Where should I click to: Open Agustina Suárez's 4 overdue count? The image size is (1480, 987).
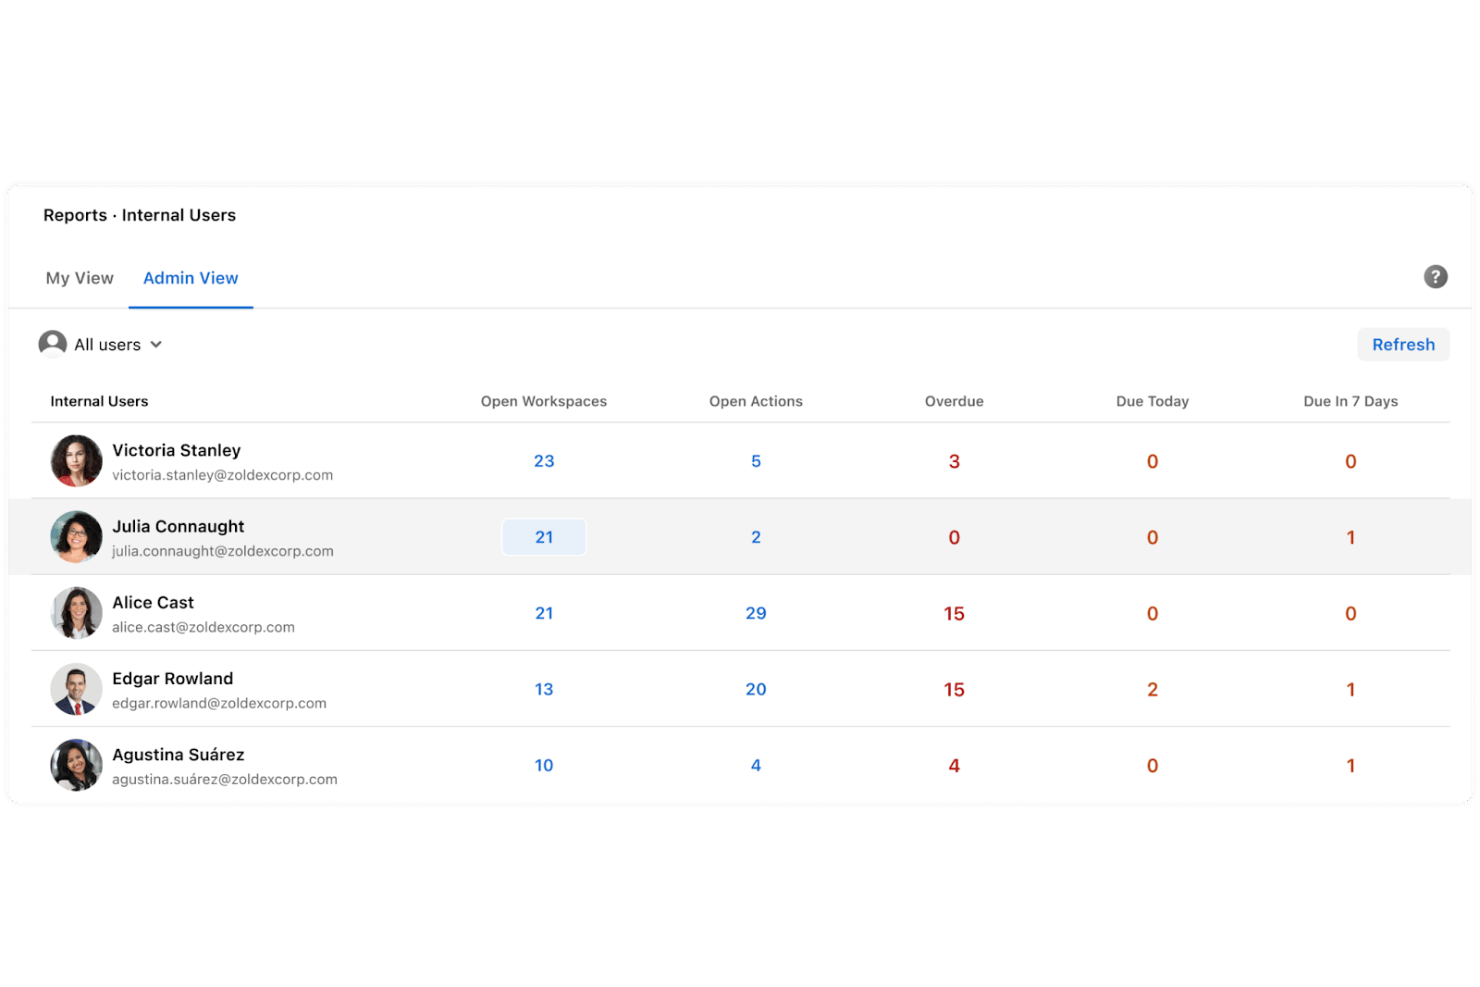click(x=954, y=765)
